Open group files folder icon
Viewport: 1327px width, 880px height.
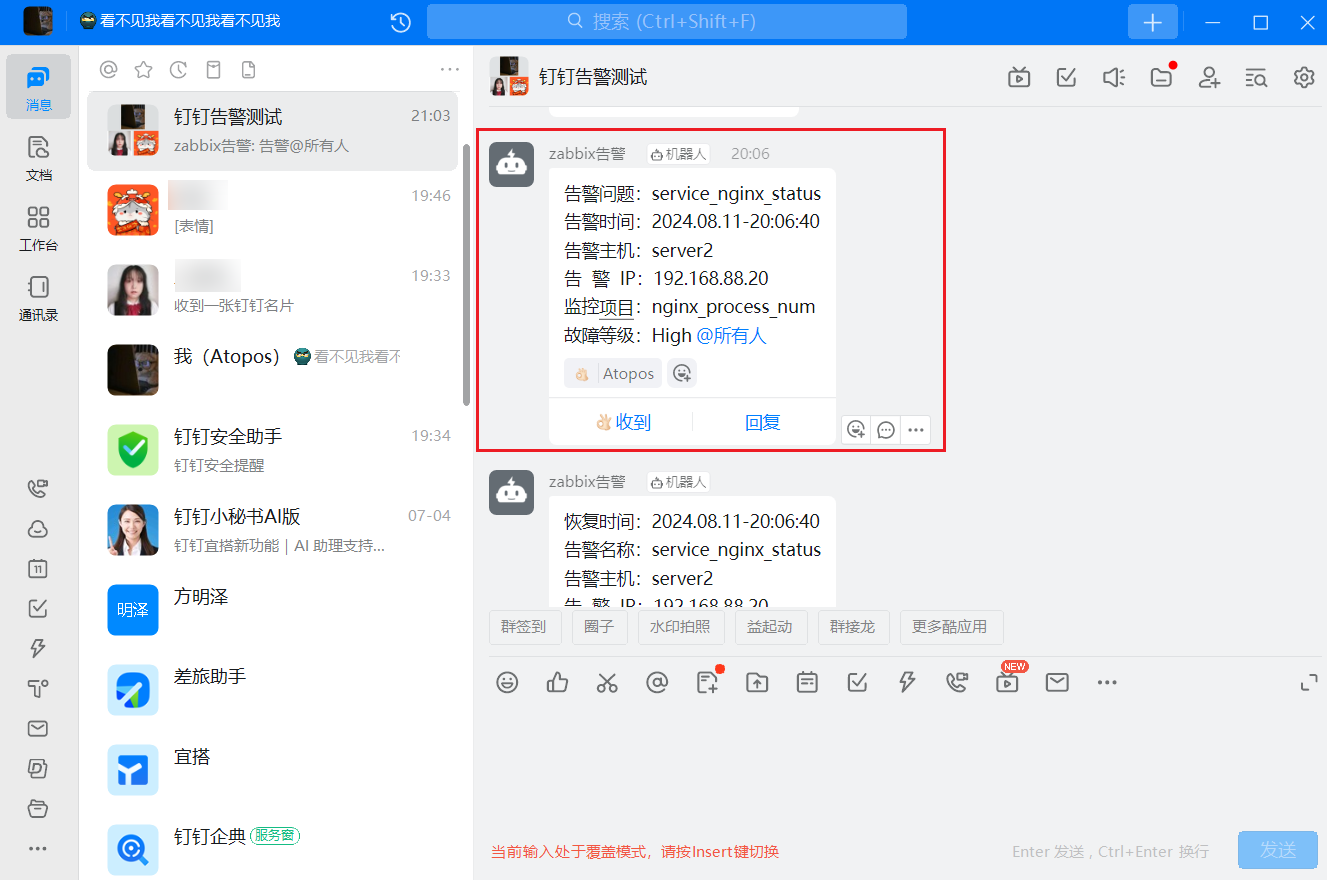click(x=1160, y=77)
